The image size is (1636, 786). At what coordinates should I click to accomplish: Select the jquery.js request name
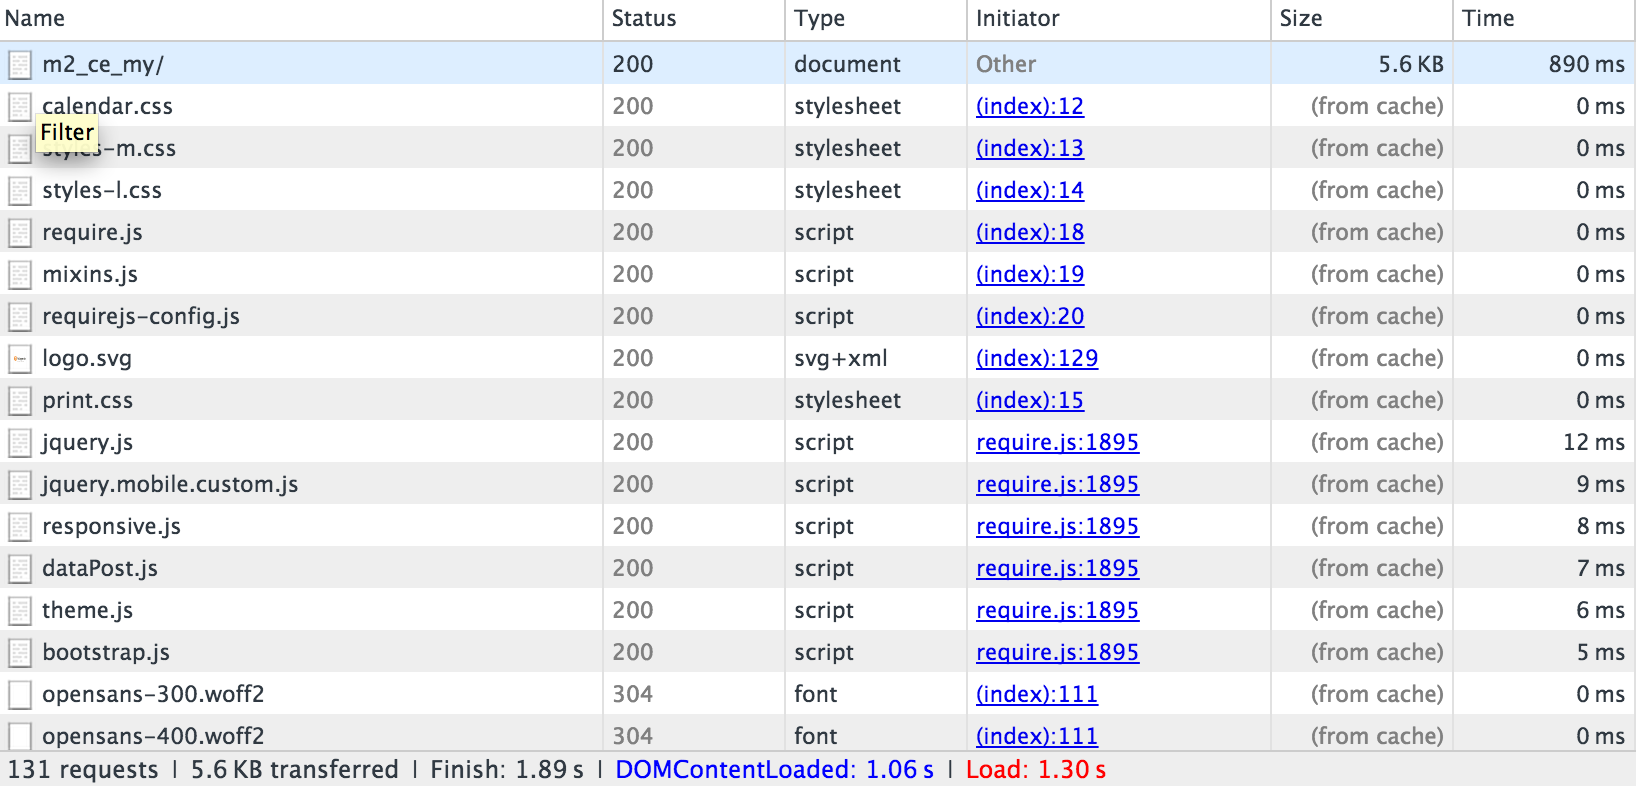tap(87, 442)
